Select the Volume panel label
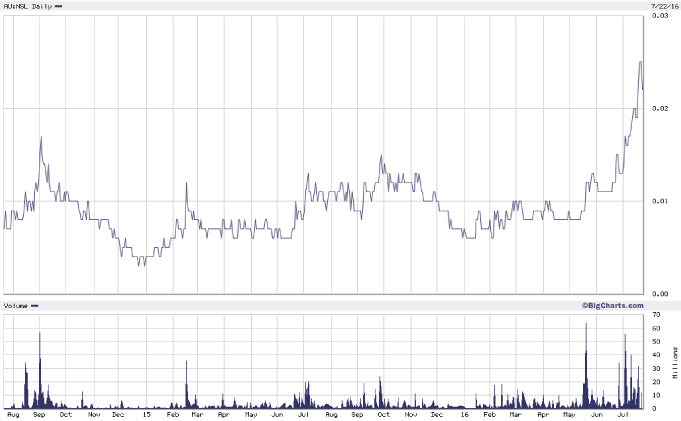This screenshot has height=421, width=681. pos(15,305)
